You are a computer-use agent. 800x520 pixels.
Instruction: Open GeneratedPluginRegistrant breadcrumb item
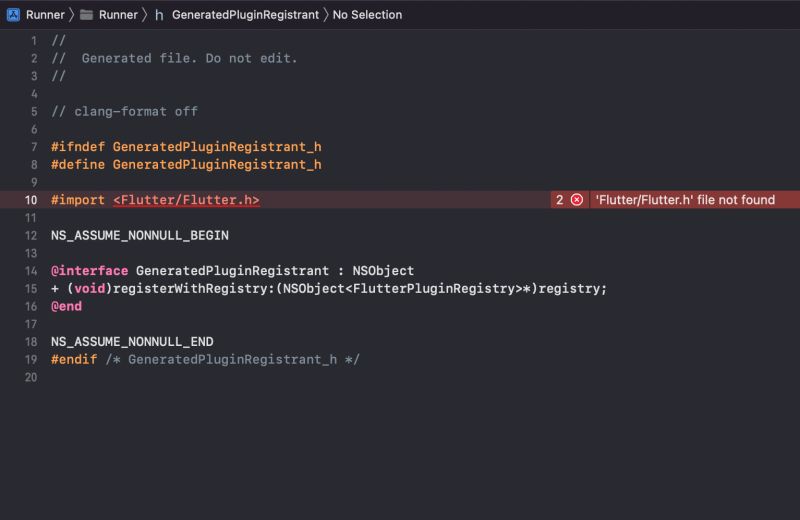tap(245, 15)
